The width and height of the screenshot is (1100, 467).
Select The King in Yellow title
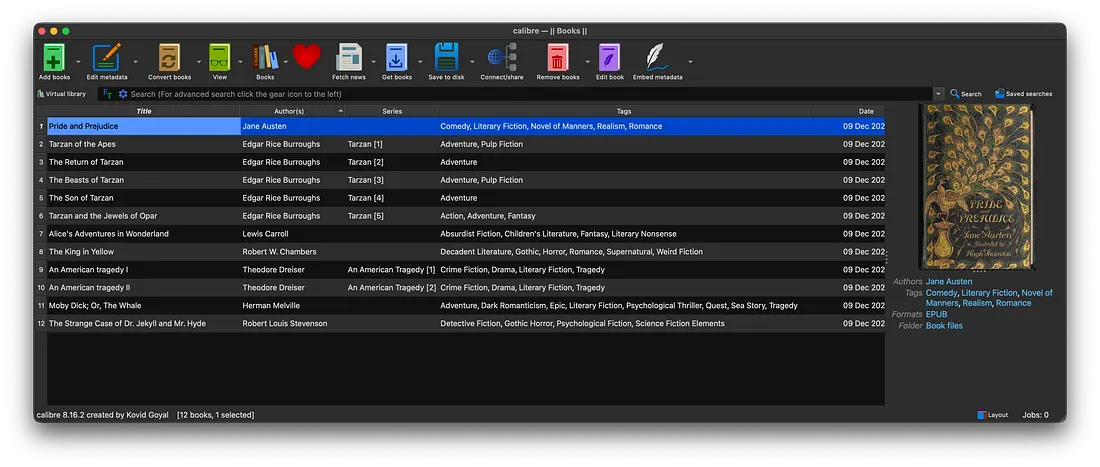pos(81,252)
